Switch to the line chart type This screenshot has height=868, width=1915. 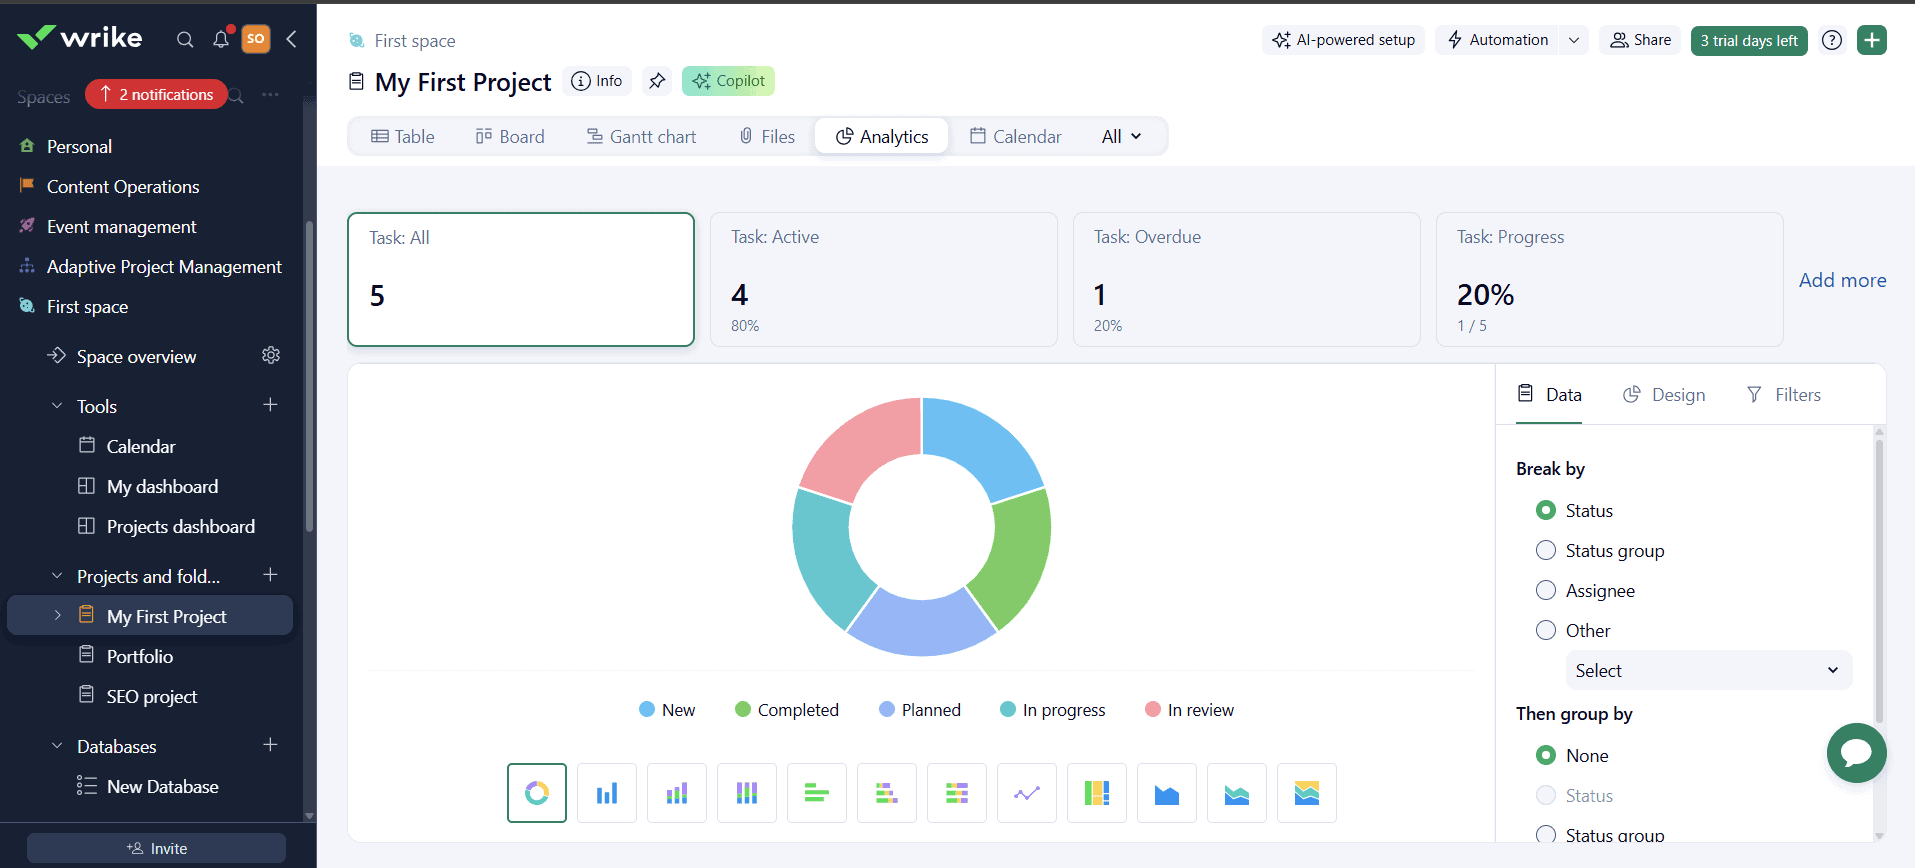1027,793
